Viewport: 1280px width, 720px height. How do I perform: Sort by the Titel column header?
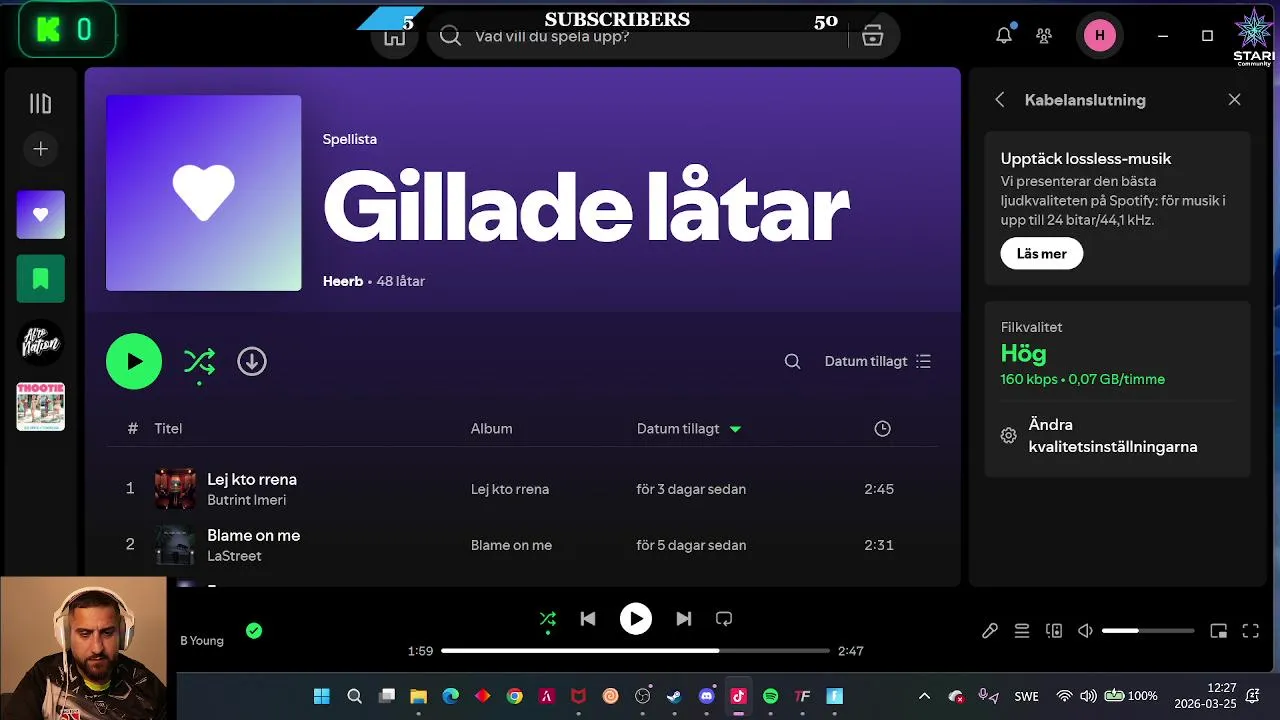click(x=168, y=428)
